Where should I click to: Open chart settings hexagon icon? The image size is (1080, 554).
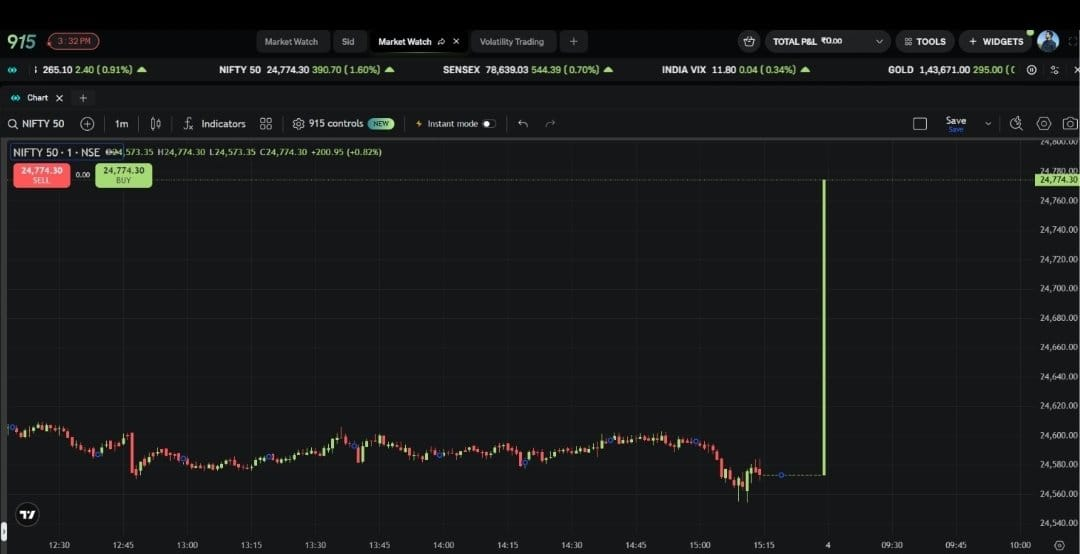[1043, 124]
